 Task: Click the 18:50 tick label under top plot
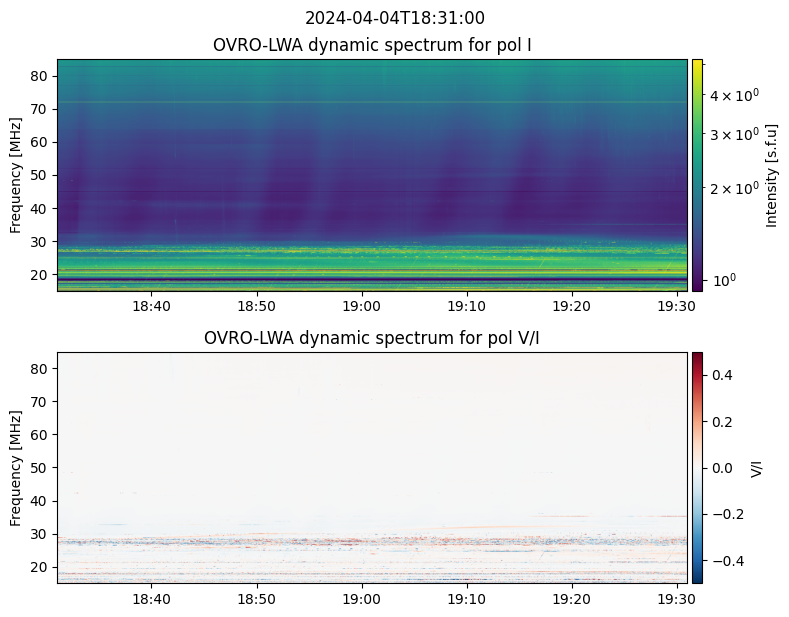tap(257, 306)
